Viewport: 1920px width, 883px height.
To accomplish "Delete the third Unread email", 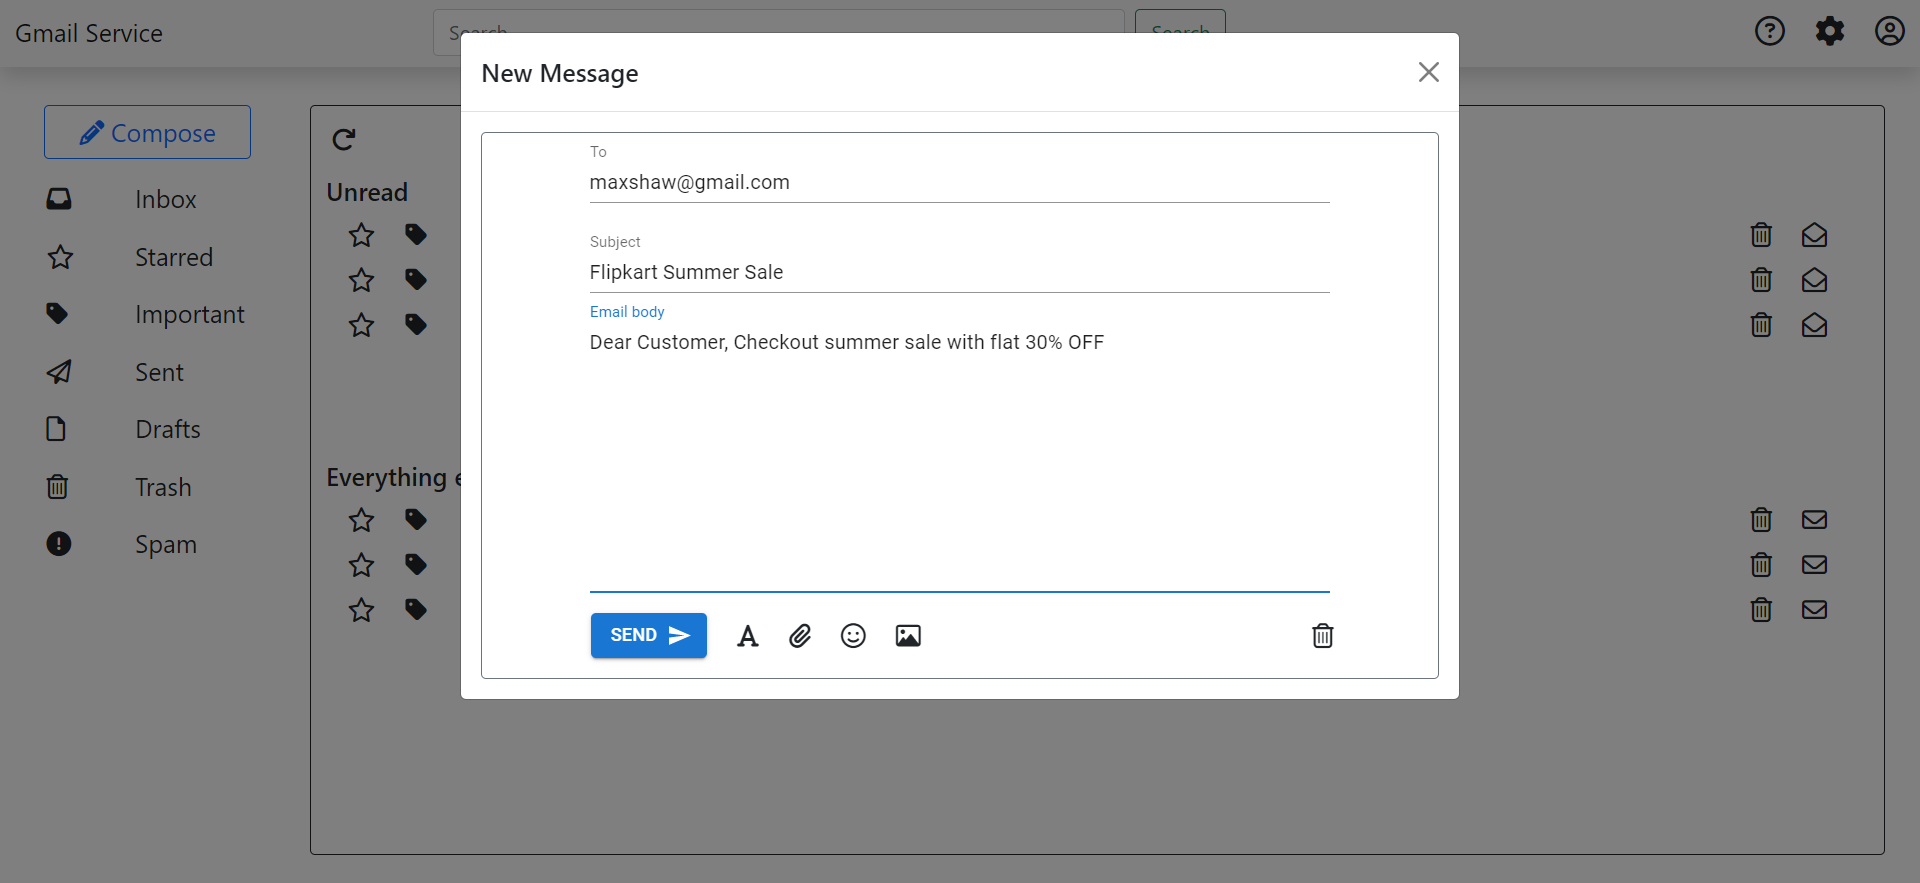I will (1761, 325).
